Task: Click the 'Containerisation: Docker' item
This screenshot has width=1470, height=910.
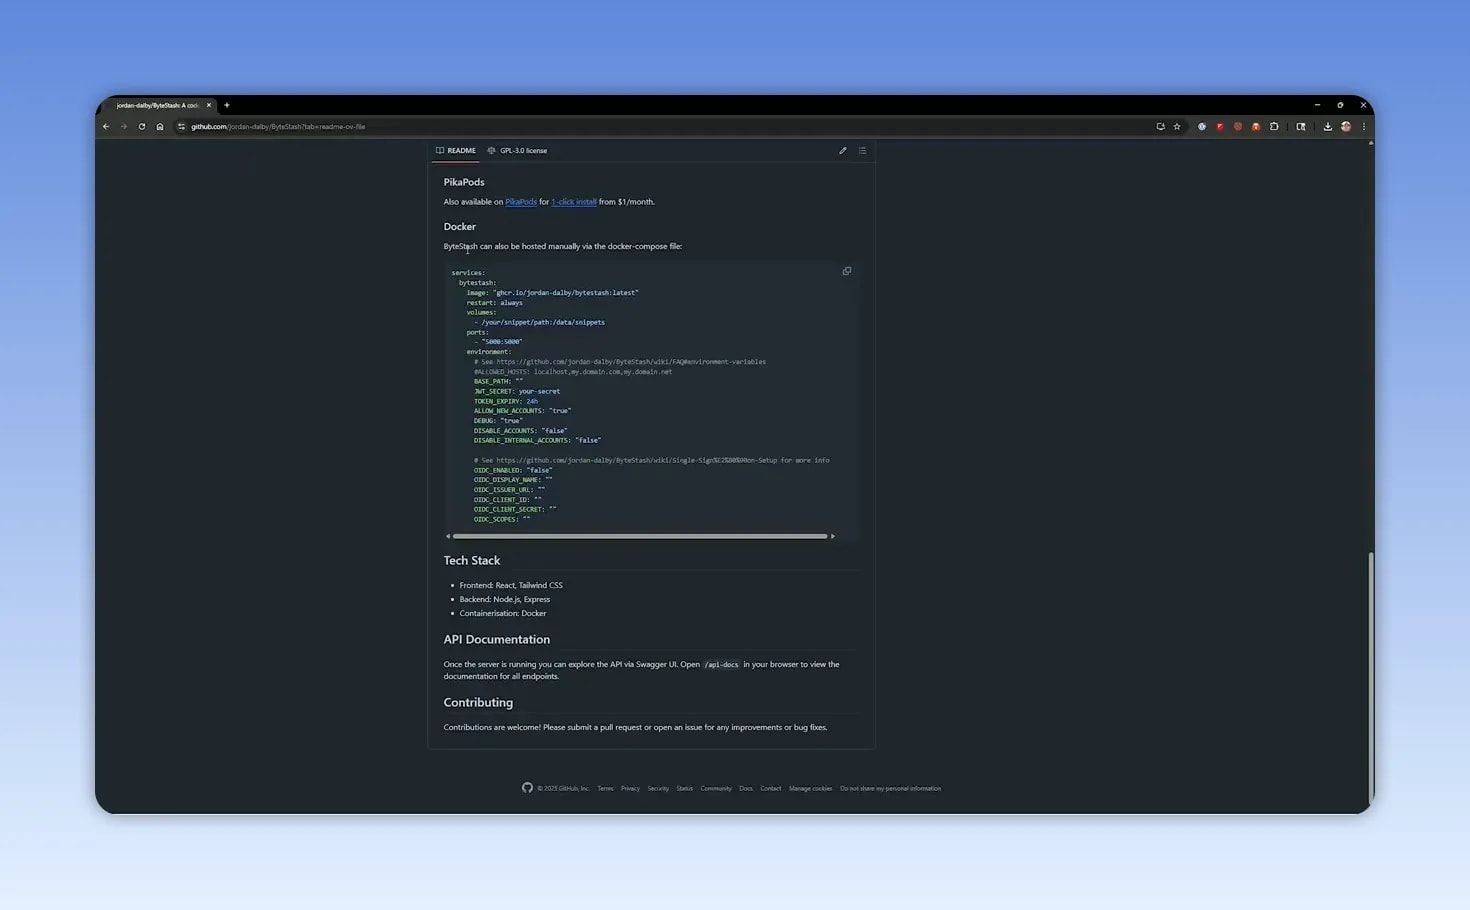Action: pos(503,614)
